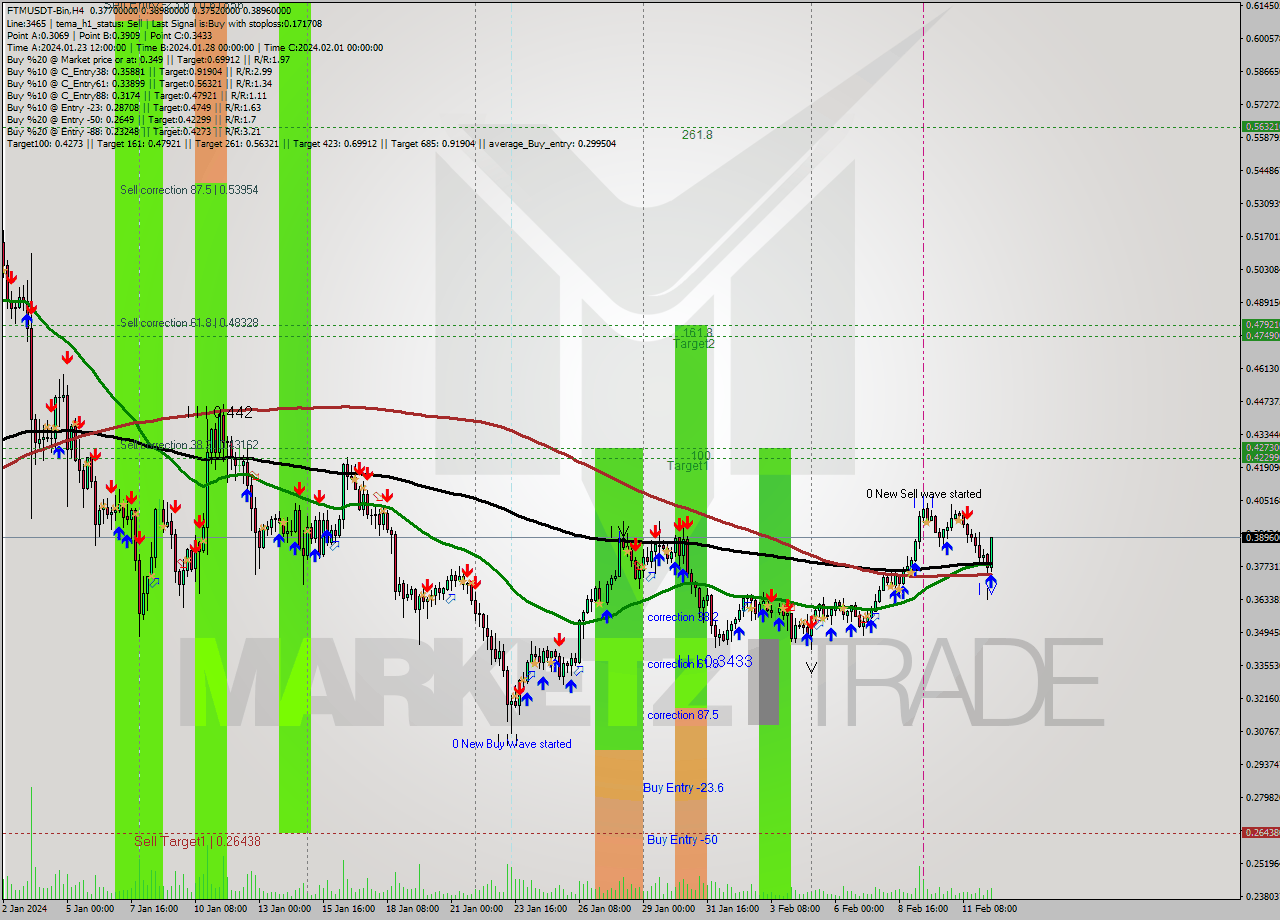Click the 'Buy Entry -50' label
1280x920 pixels.
point(682,840)
